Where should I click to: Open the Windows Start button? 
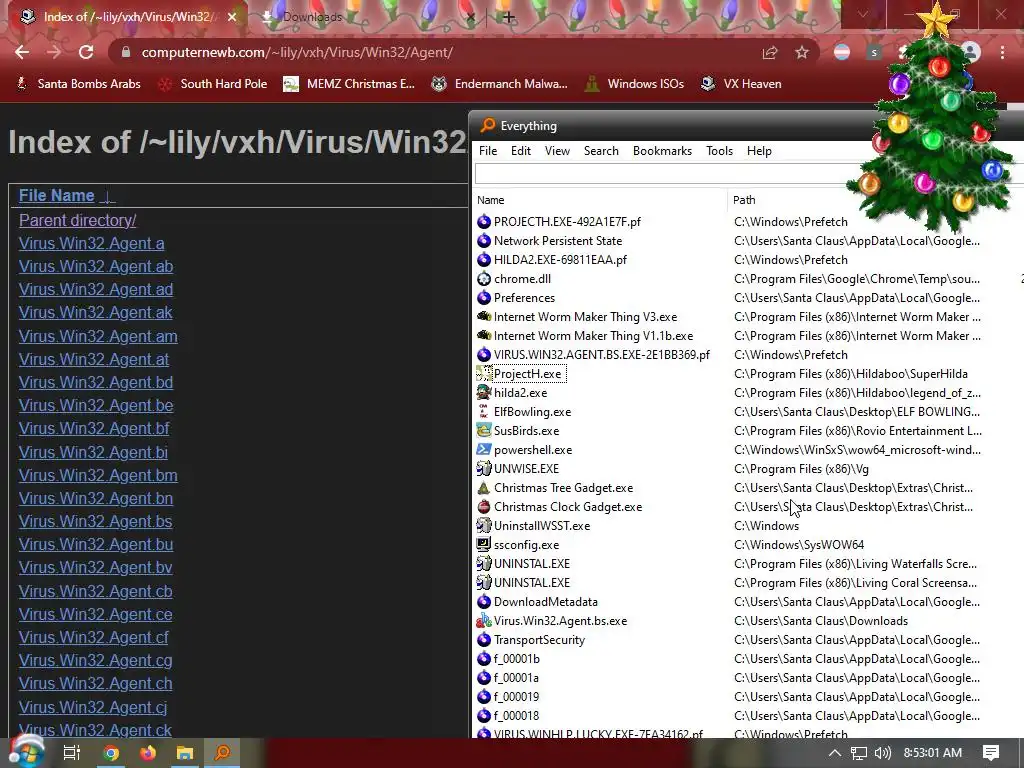(x=27, y=753)
